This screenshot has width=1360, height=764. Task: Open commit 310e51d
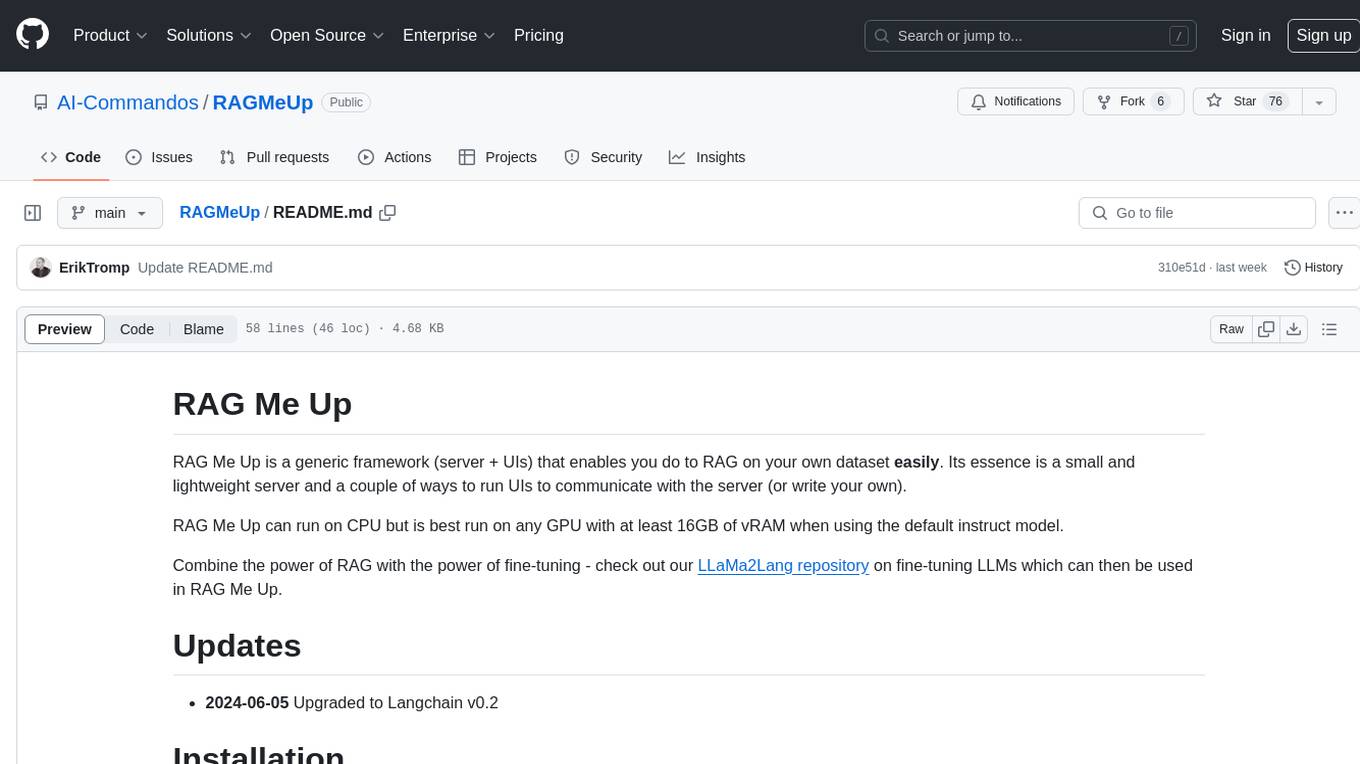pos(1181,268)
